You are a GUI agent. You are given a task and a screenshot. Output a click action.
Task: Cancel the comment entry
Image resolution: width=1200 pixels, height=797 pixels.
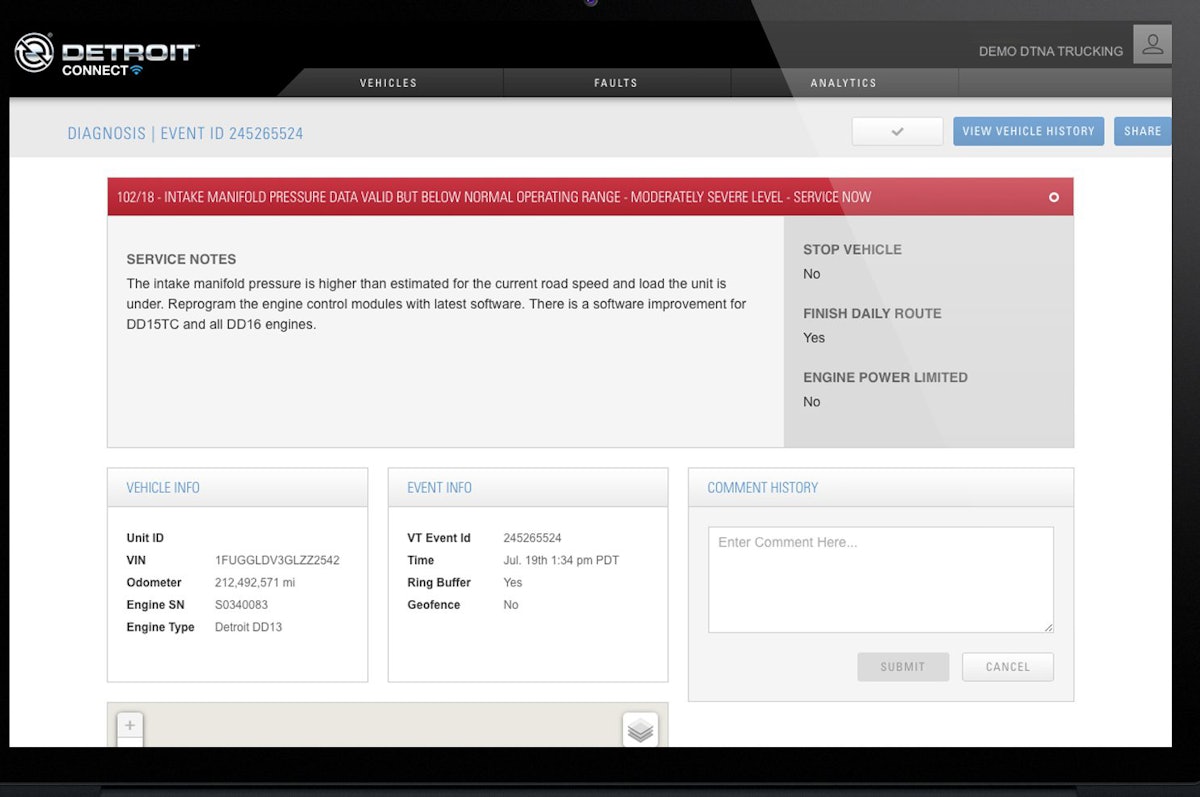(x=1007, y=667)
